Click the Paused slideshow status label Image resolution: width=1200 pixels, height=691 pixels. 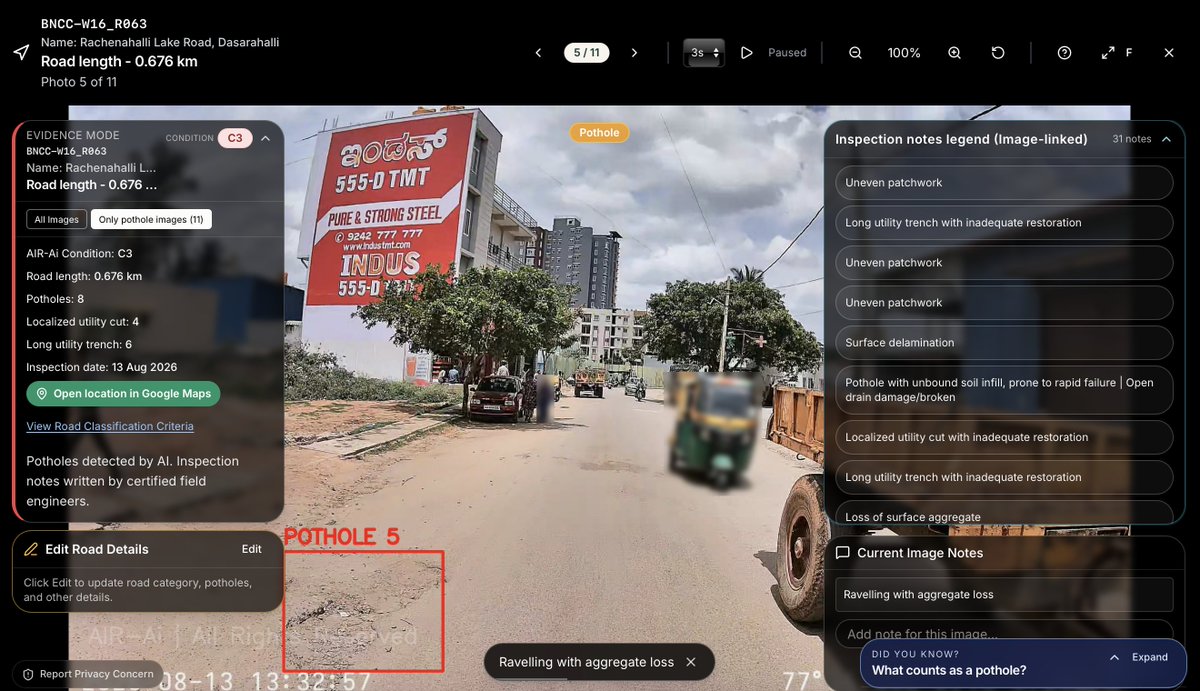[787, 53]
